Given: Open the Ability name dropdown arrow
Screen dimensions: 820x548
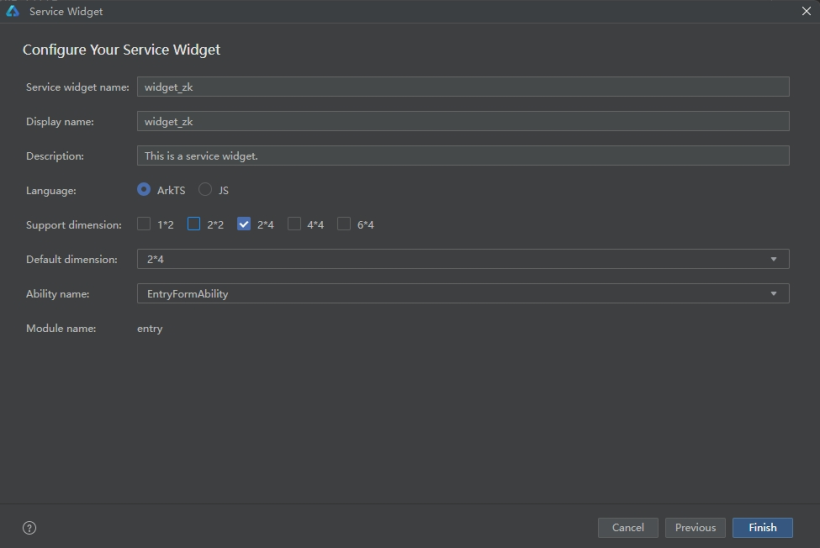Looking at the screenshot, I should click(773, 293).
